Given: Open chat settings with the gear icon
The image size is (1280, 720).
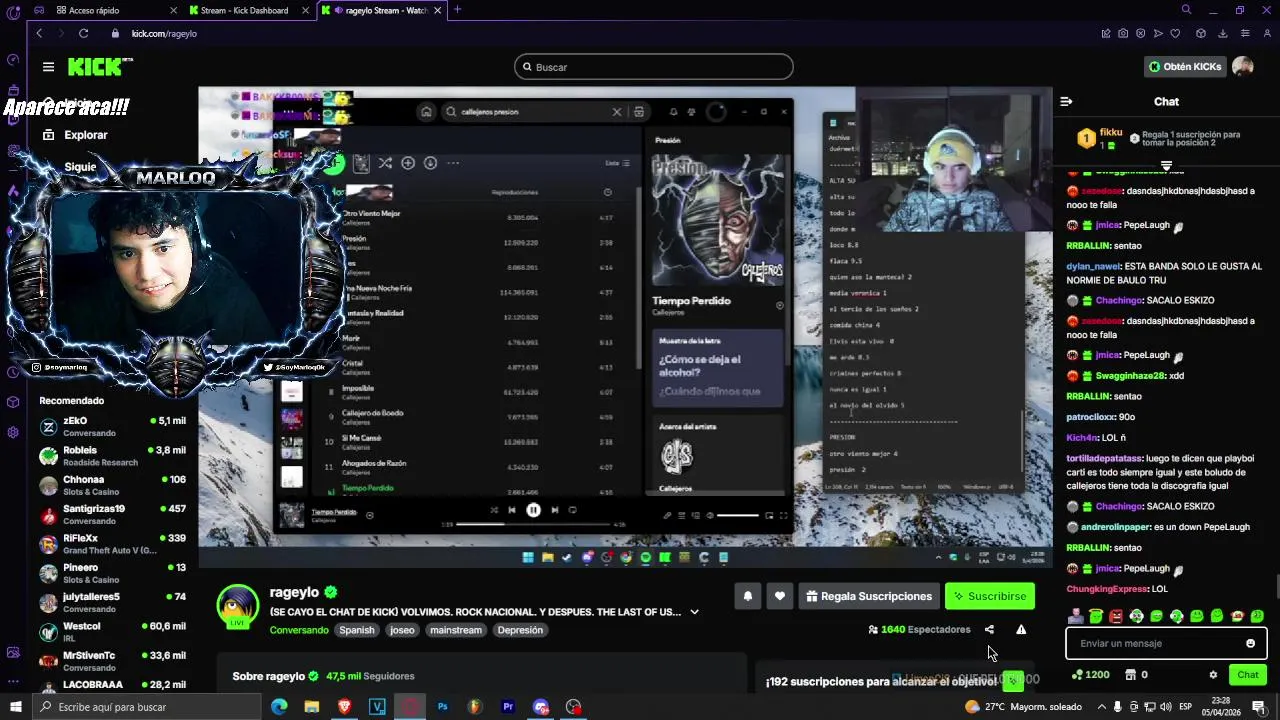Looking at the screenshot, I should (1213, 675).
